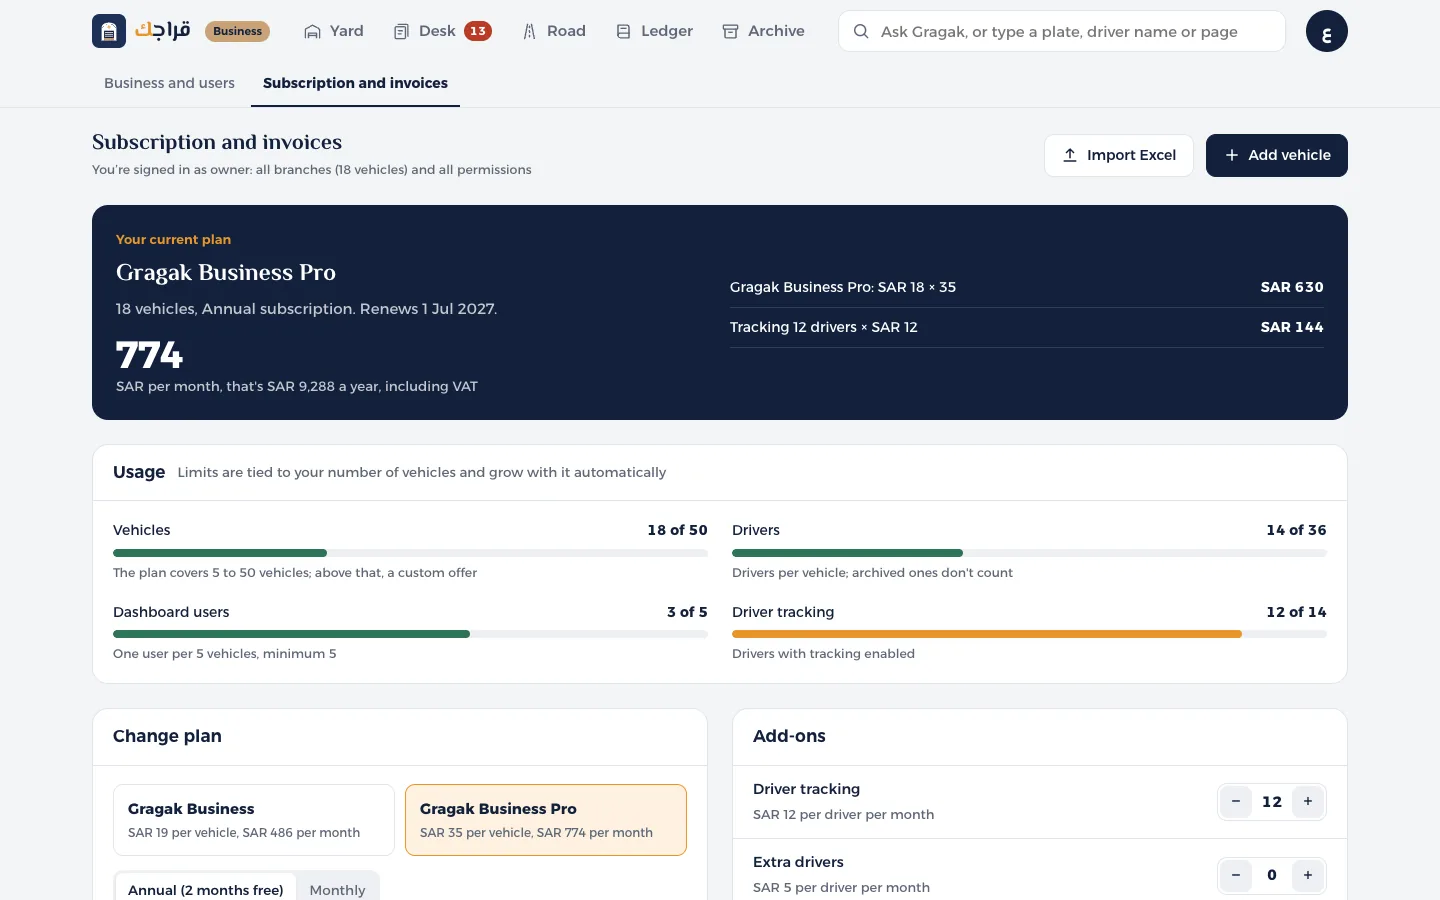
Task: Go to the Ledger page
Action: pyautogui.click(x=654, y=31)
